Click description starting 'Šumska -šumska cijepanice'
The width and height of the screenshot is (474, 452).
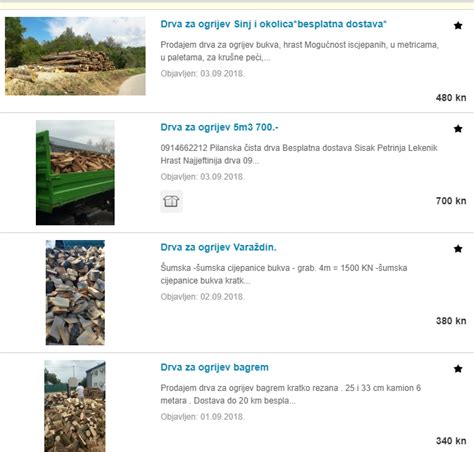pos(284,274)
